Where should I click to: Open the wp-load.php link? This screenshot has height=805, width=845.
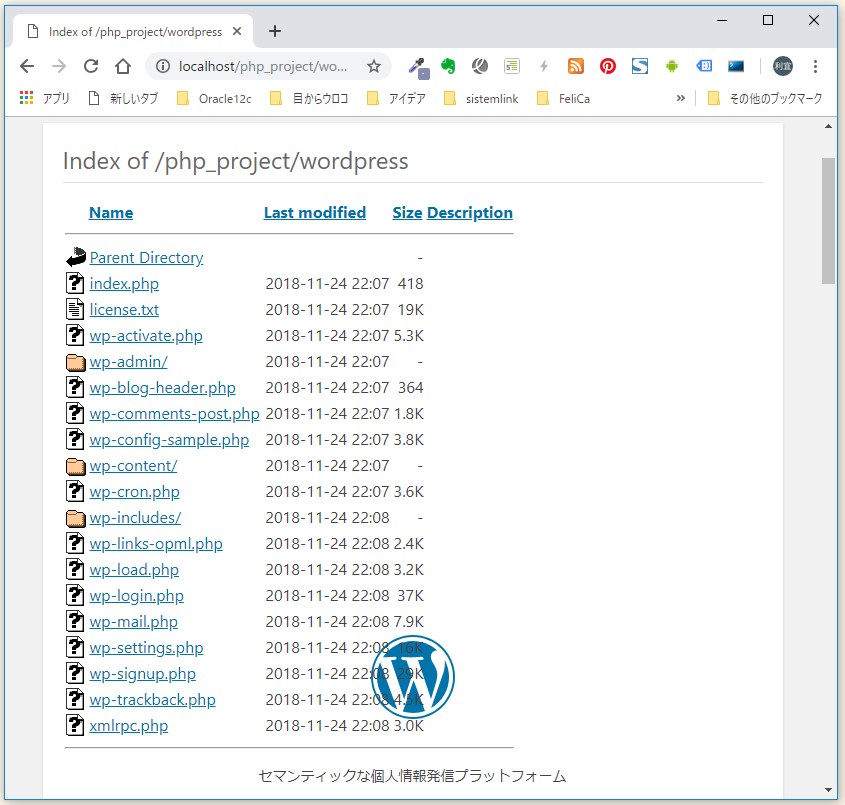pyautogui.click(x=134, y=570)
